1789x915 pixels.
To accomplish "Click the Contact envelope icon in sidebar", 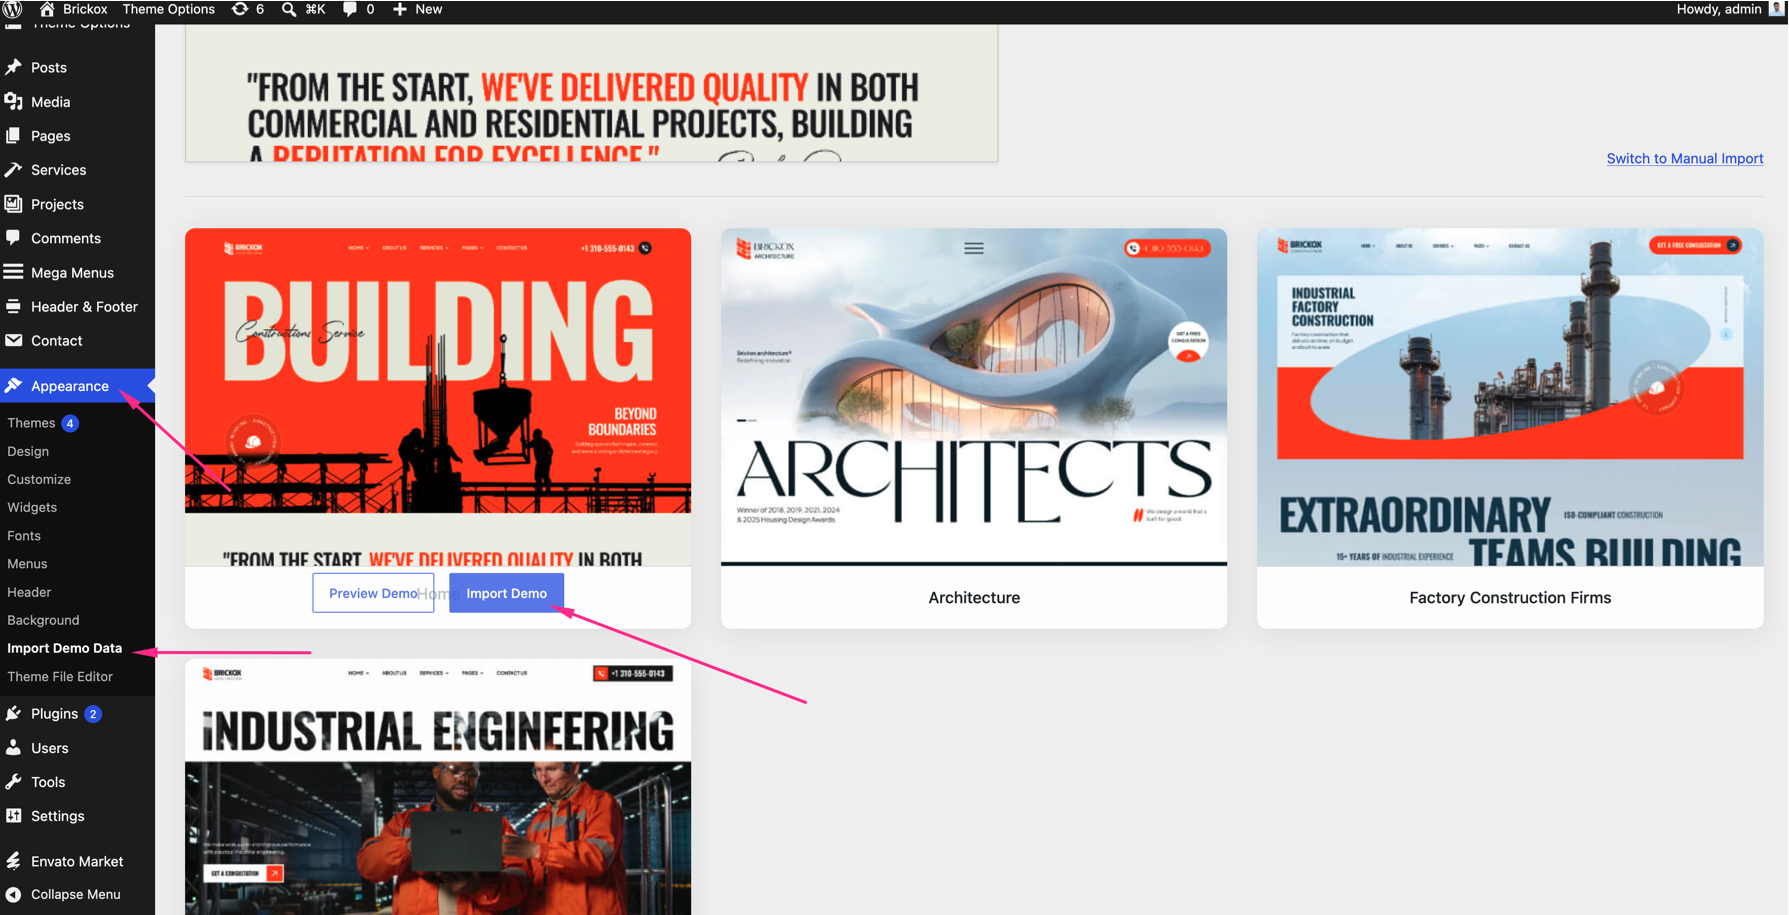I will click(x=14, y=340).
